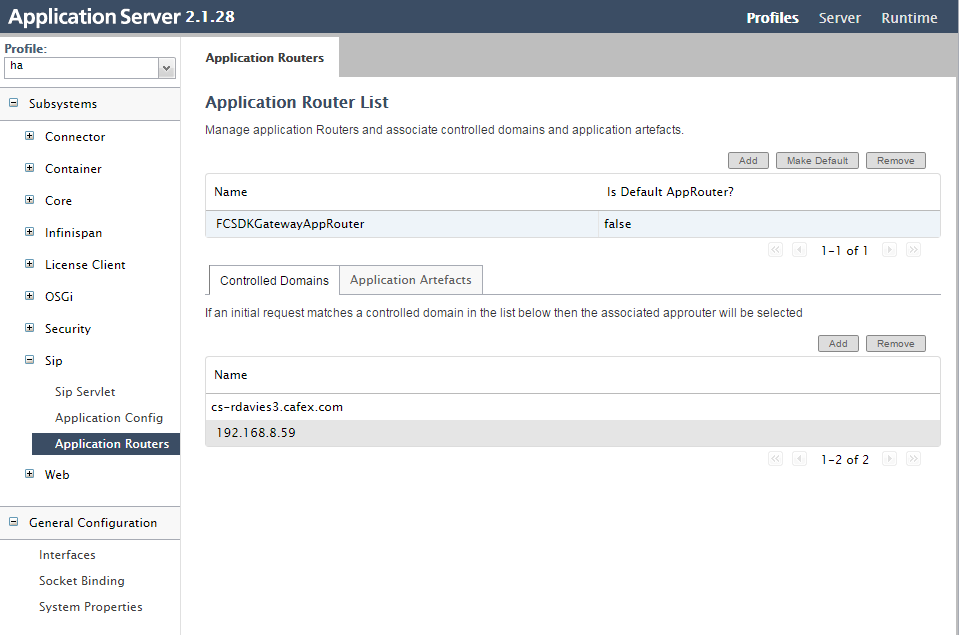Jump to last page of Controlled Domains list
Screen dimensions: 959x635
pos(913,459)
